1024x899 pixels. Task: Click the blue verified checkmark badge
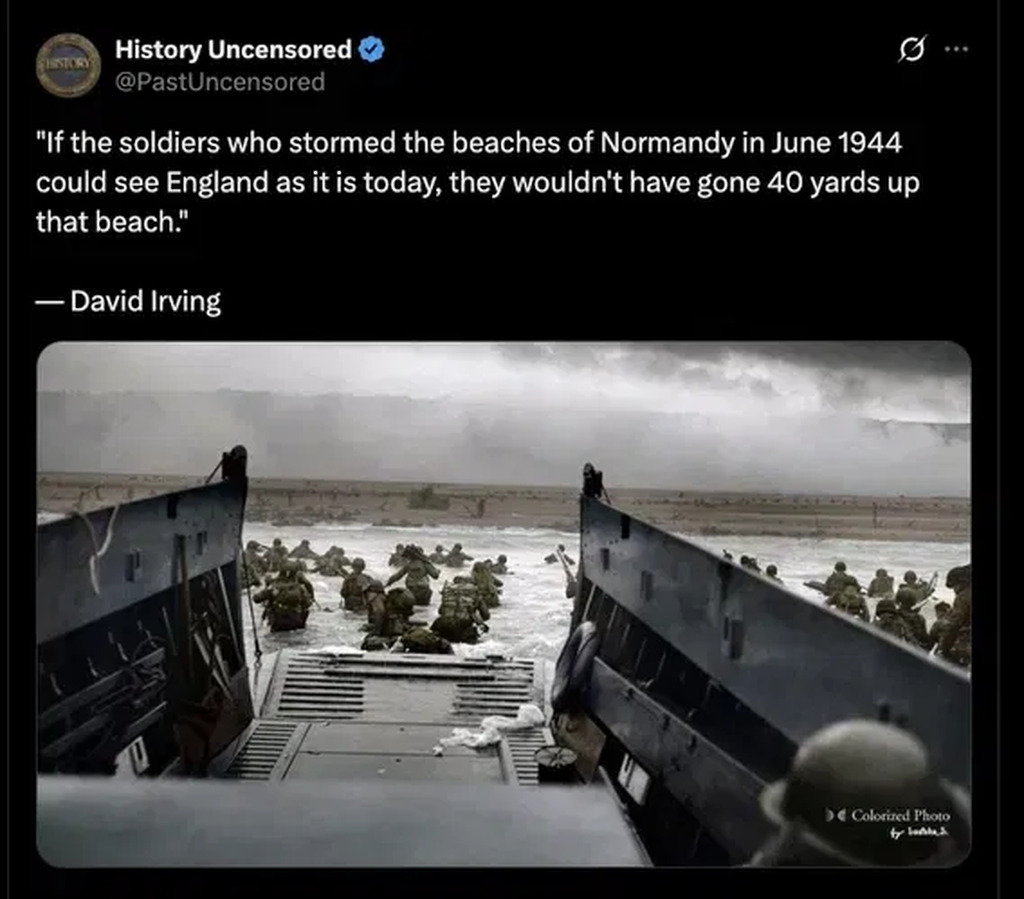tap(372, 50)
